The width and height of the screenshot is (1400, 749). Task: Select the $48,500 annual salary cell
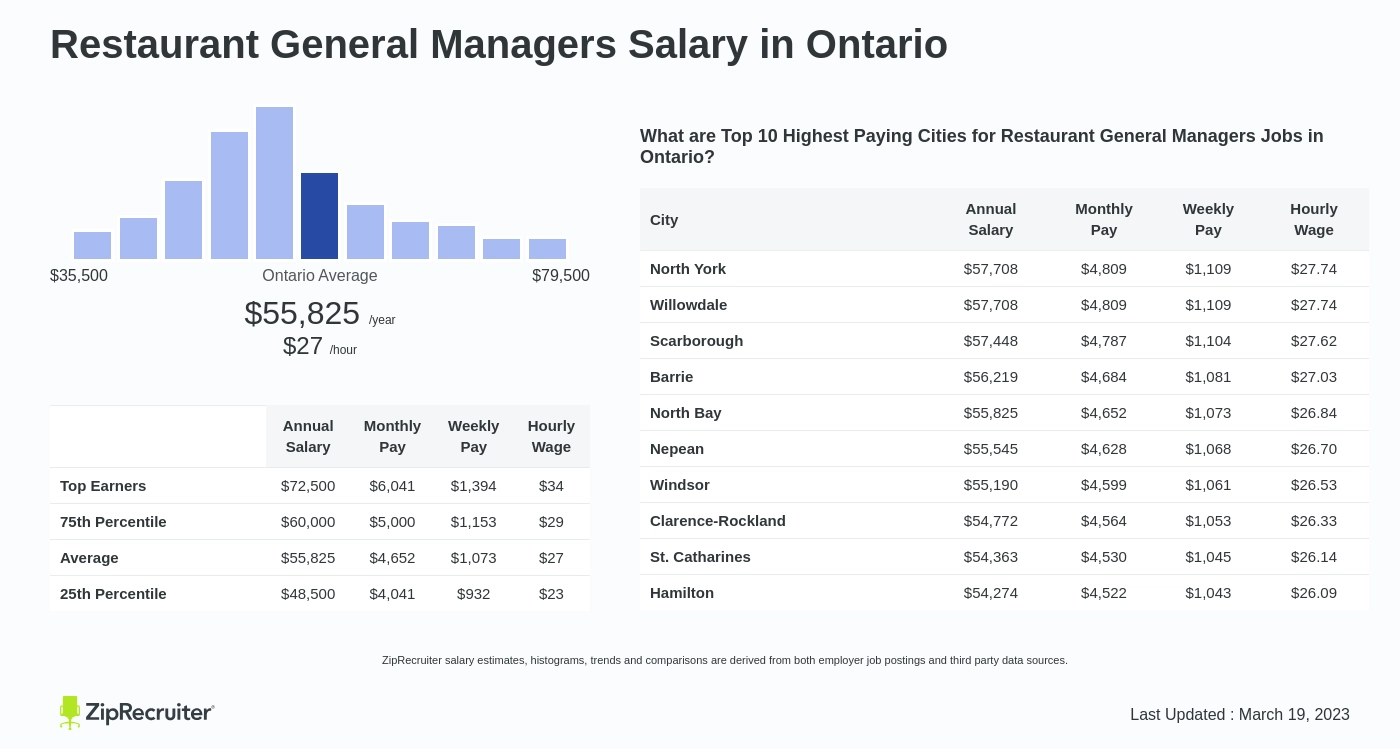[x=308, y=594]
